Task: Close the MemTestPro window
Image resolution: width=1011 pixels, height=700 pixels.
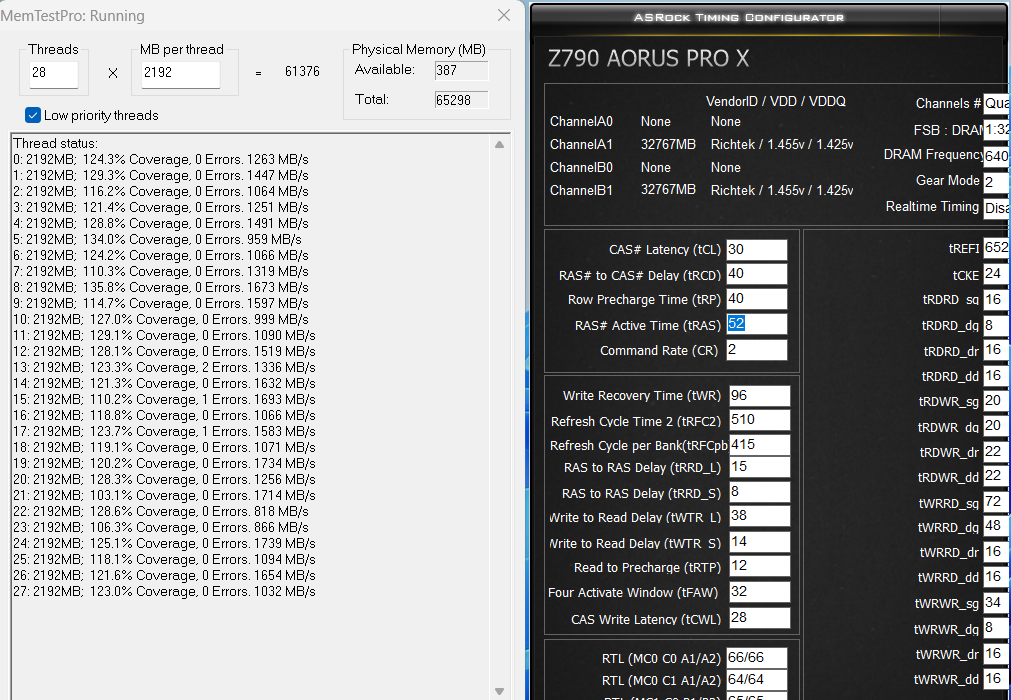Action: pos(504,15)
